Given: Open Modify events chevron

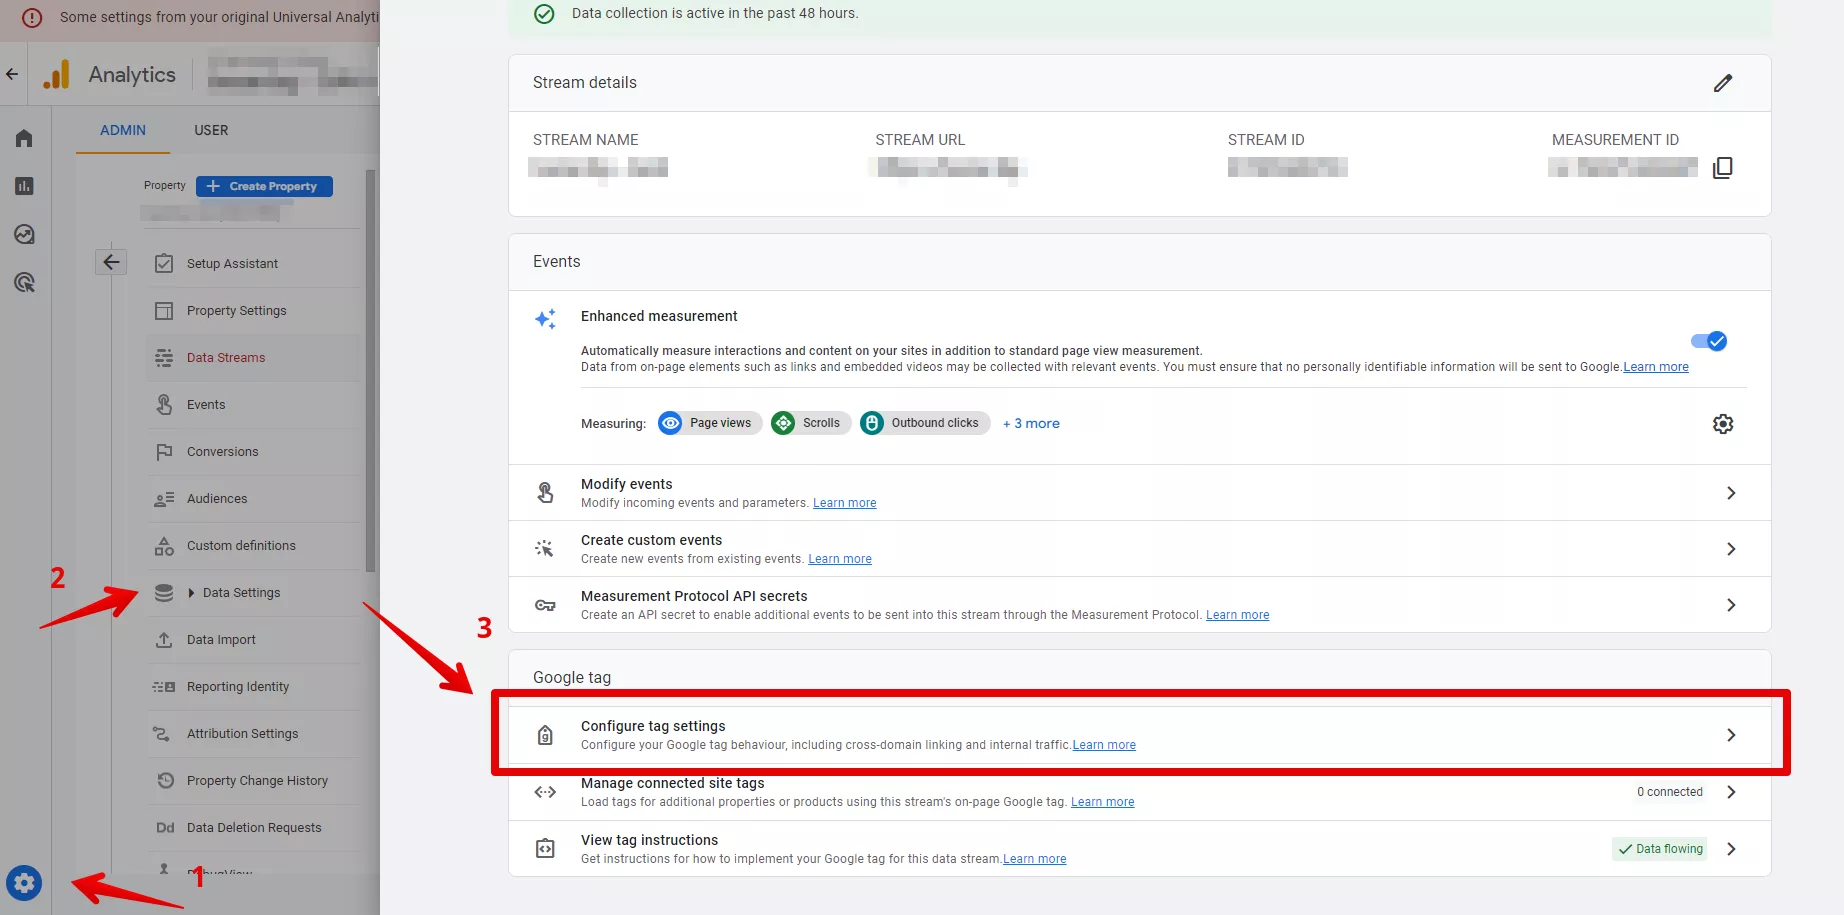Looking at the screenshot, I should pyautogui.click(x=1731, y=493).
